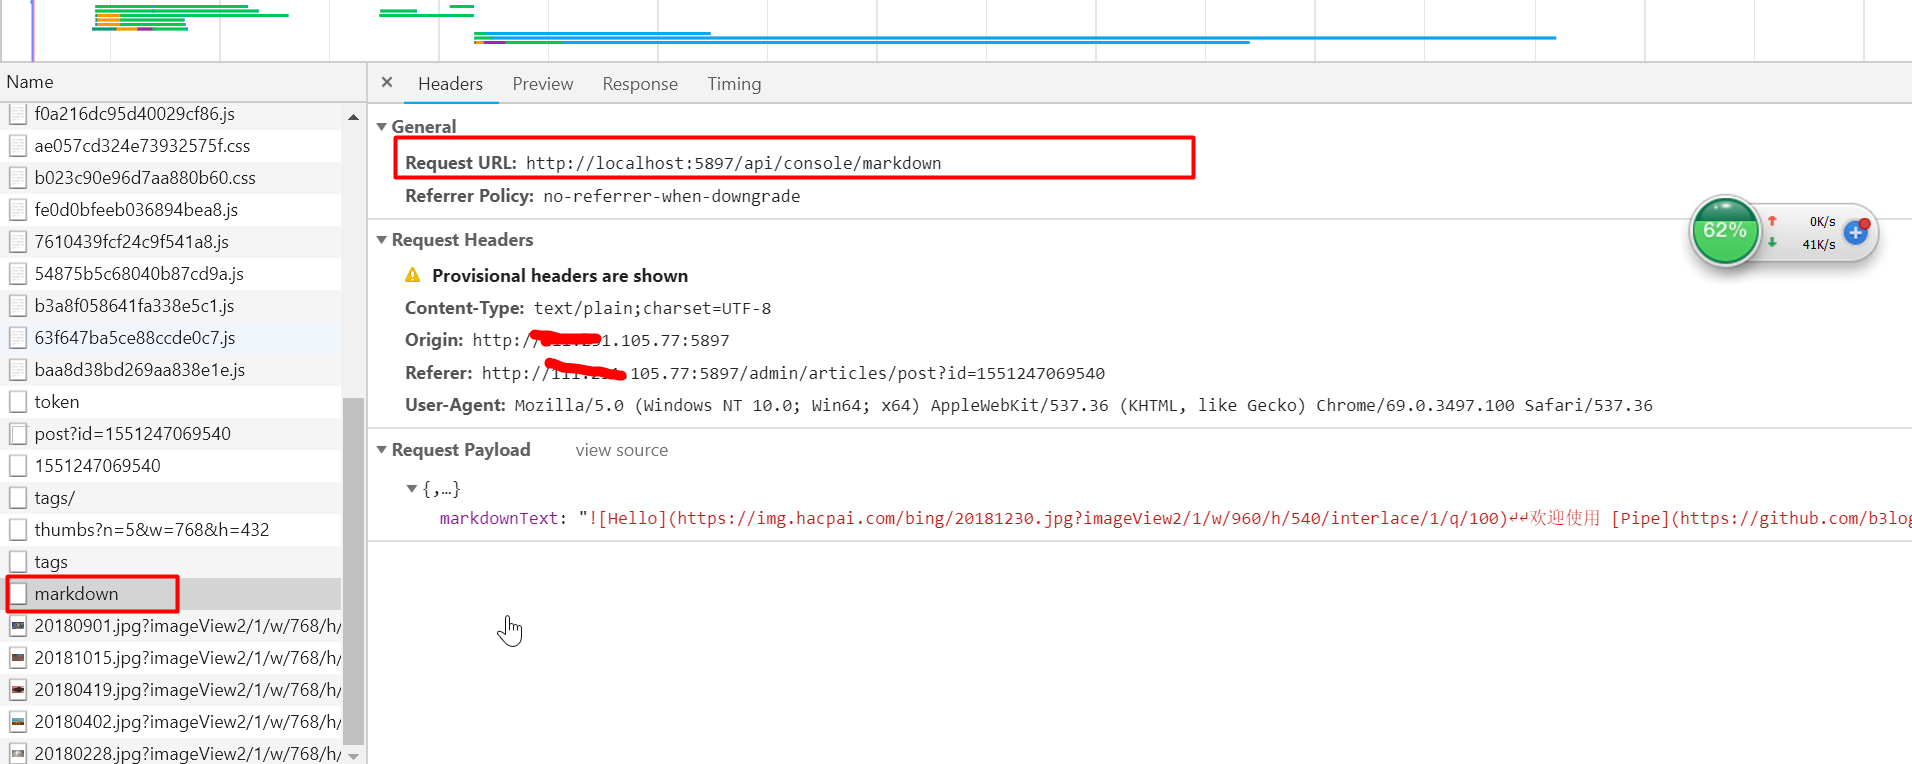Click the markdown file document icon

[18, 594]
